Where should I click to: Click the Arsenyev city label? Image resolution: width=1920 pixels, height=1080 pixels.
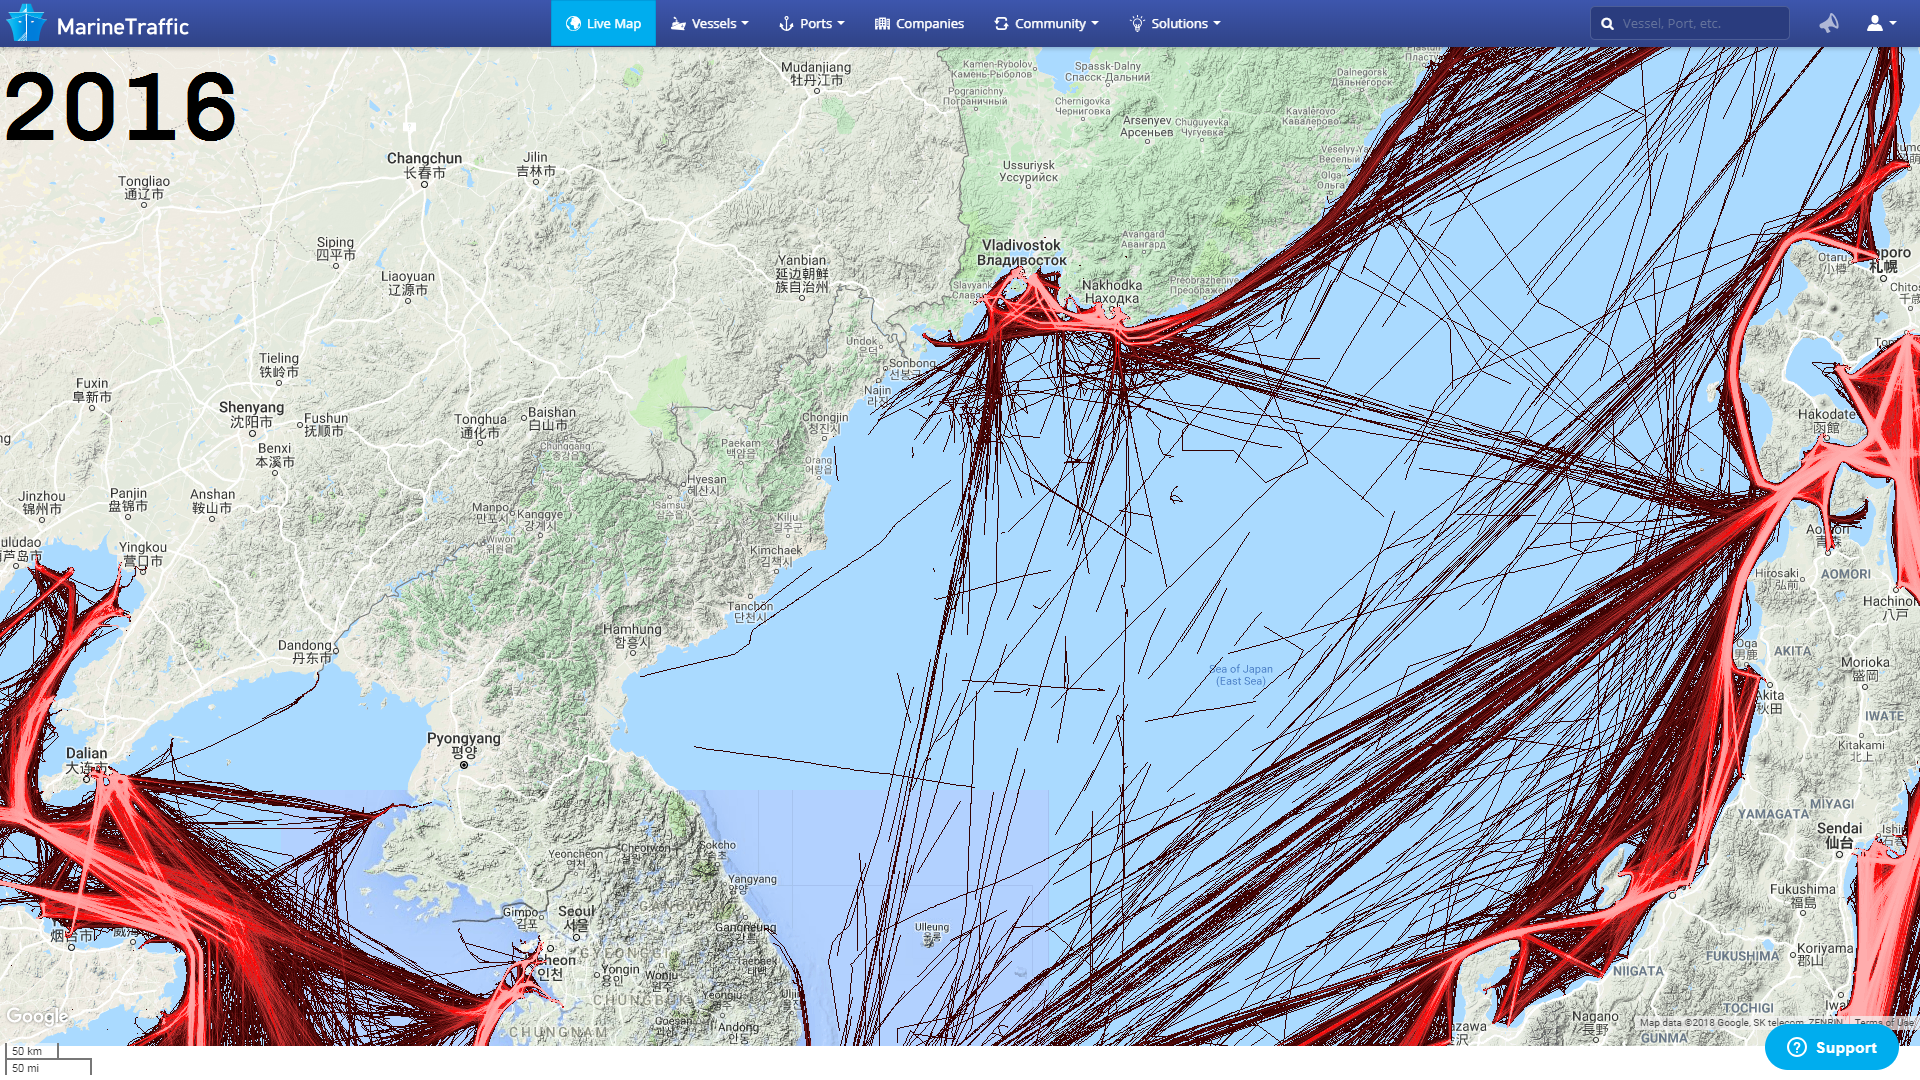pyautogui.click(x=1147, y=126)
